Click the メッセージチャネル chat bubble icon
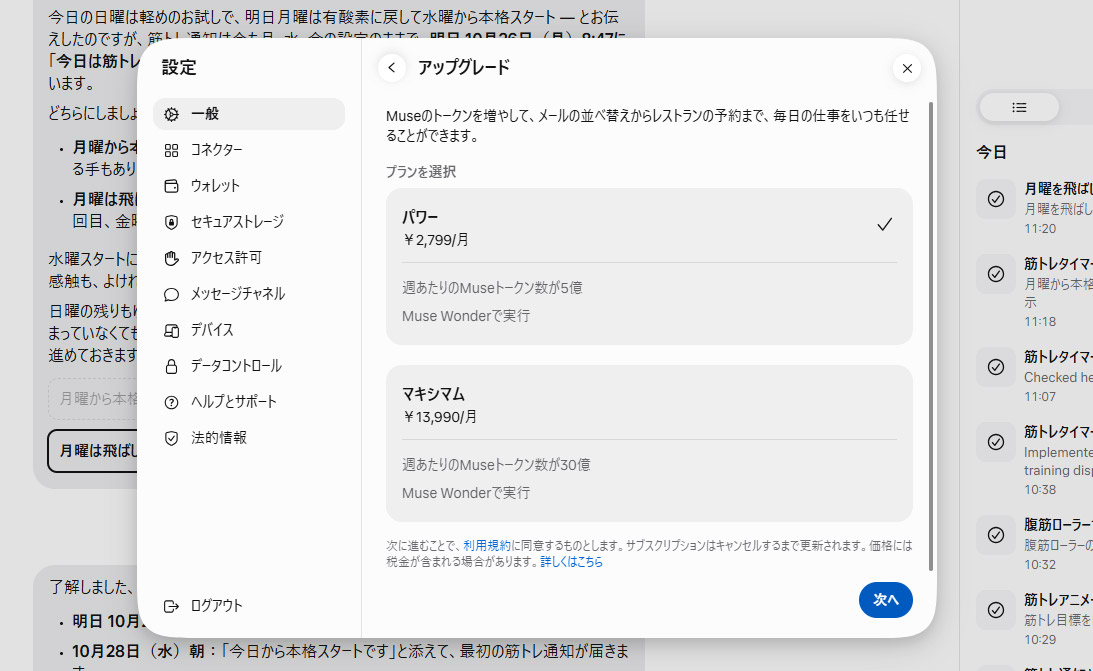Image resolution: width=1093 pixels, height=671 pixels. pos(171,294)
